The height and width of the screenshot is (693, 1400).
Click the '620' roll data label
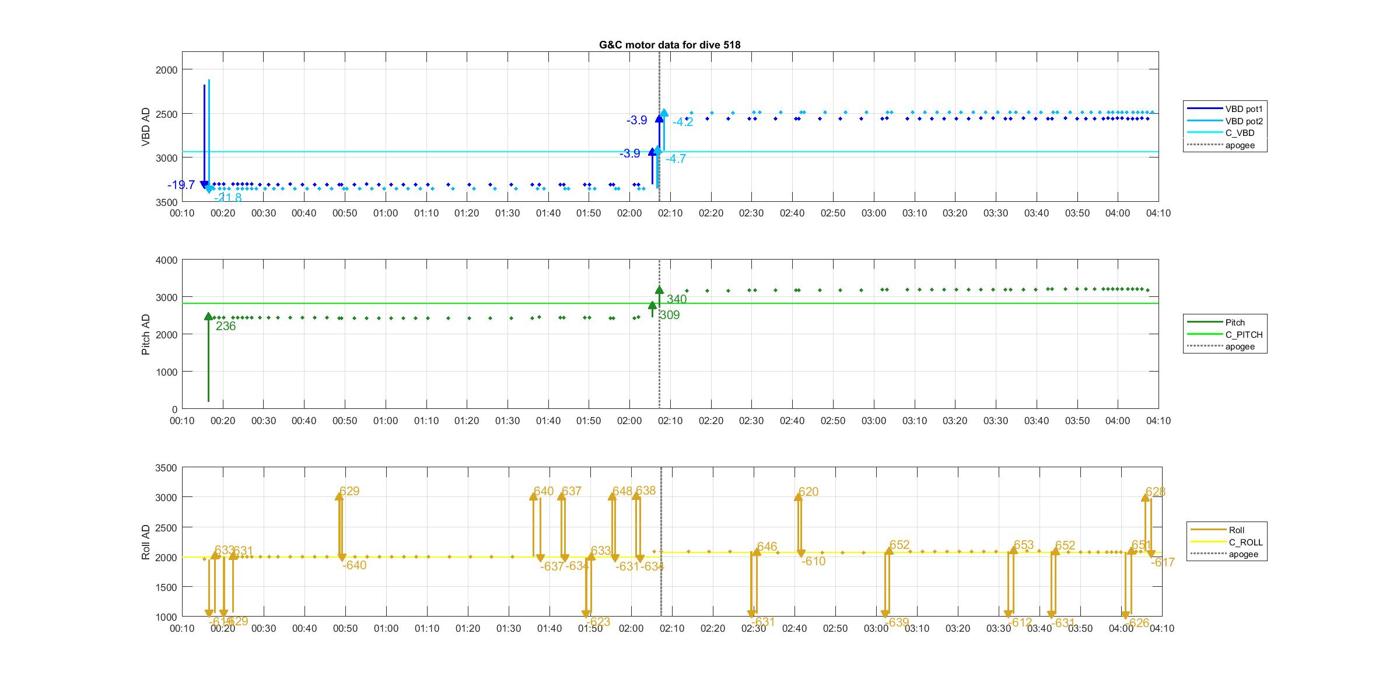pos(808,492)
